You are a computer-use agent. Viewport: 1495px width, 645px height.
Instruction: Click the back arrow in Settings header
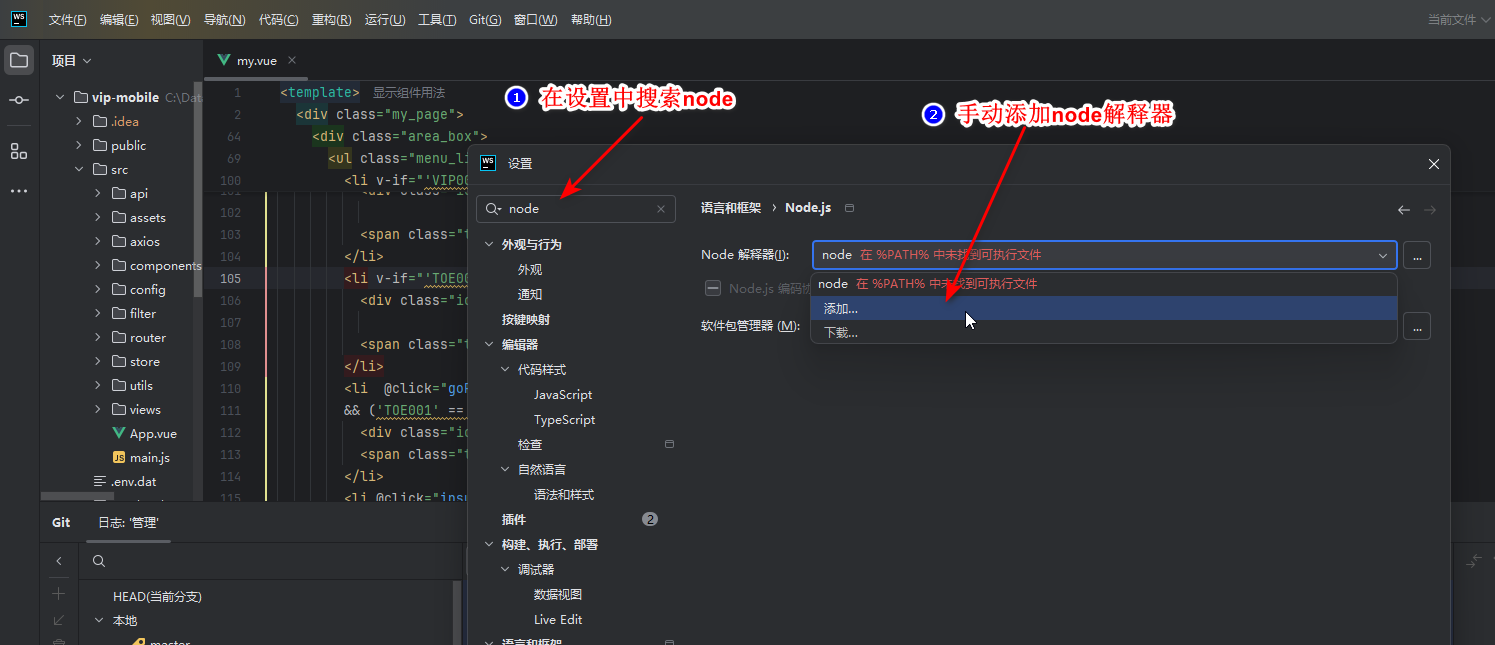click(x=1403, y=209)
